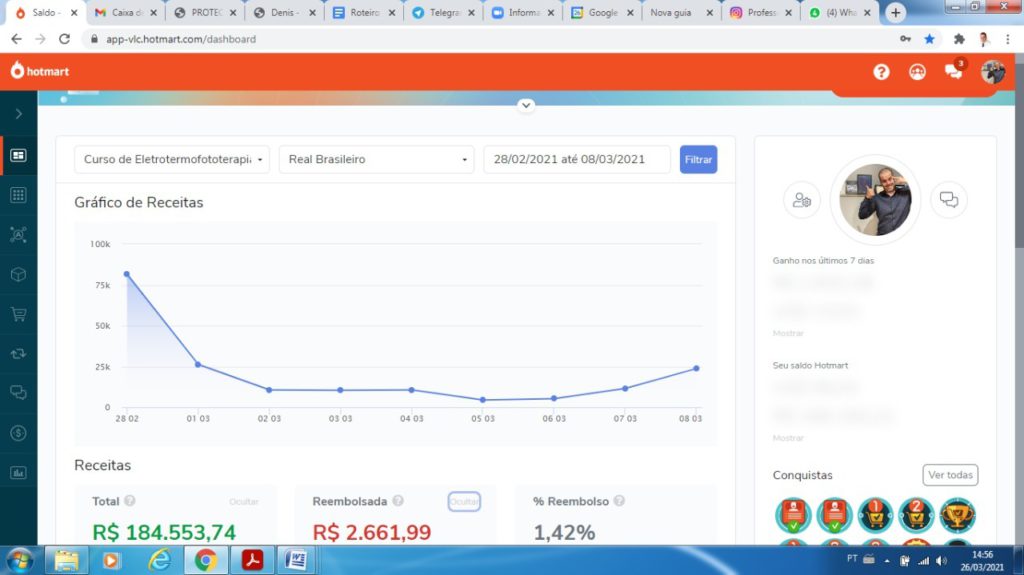The height and width of the screenshot is (575, 1024).
Task: Open the help question mark icon
Action: pos(881,72)
